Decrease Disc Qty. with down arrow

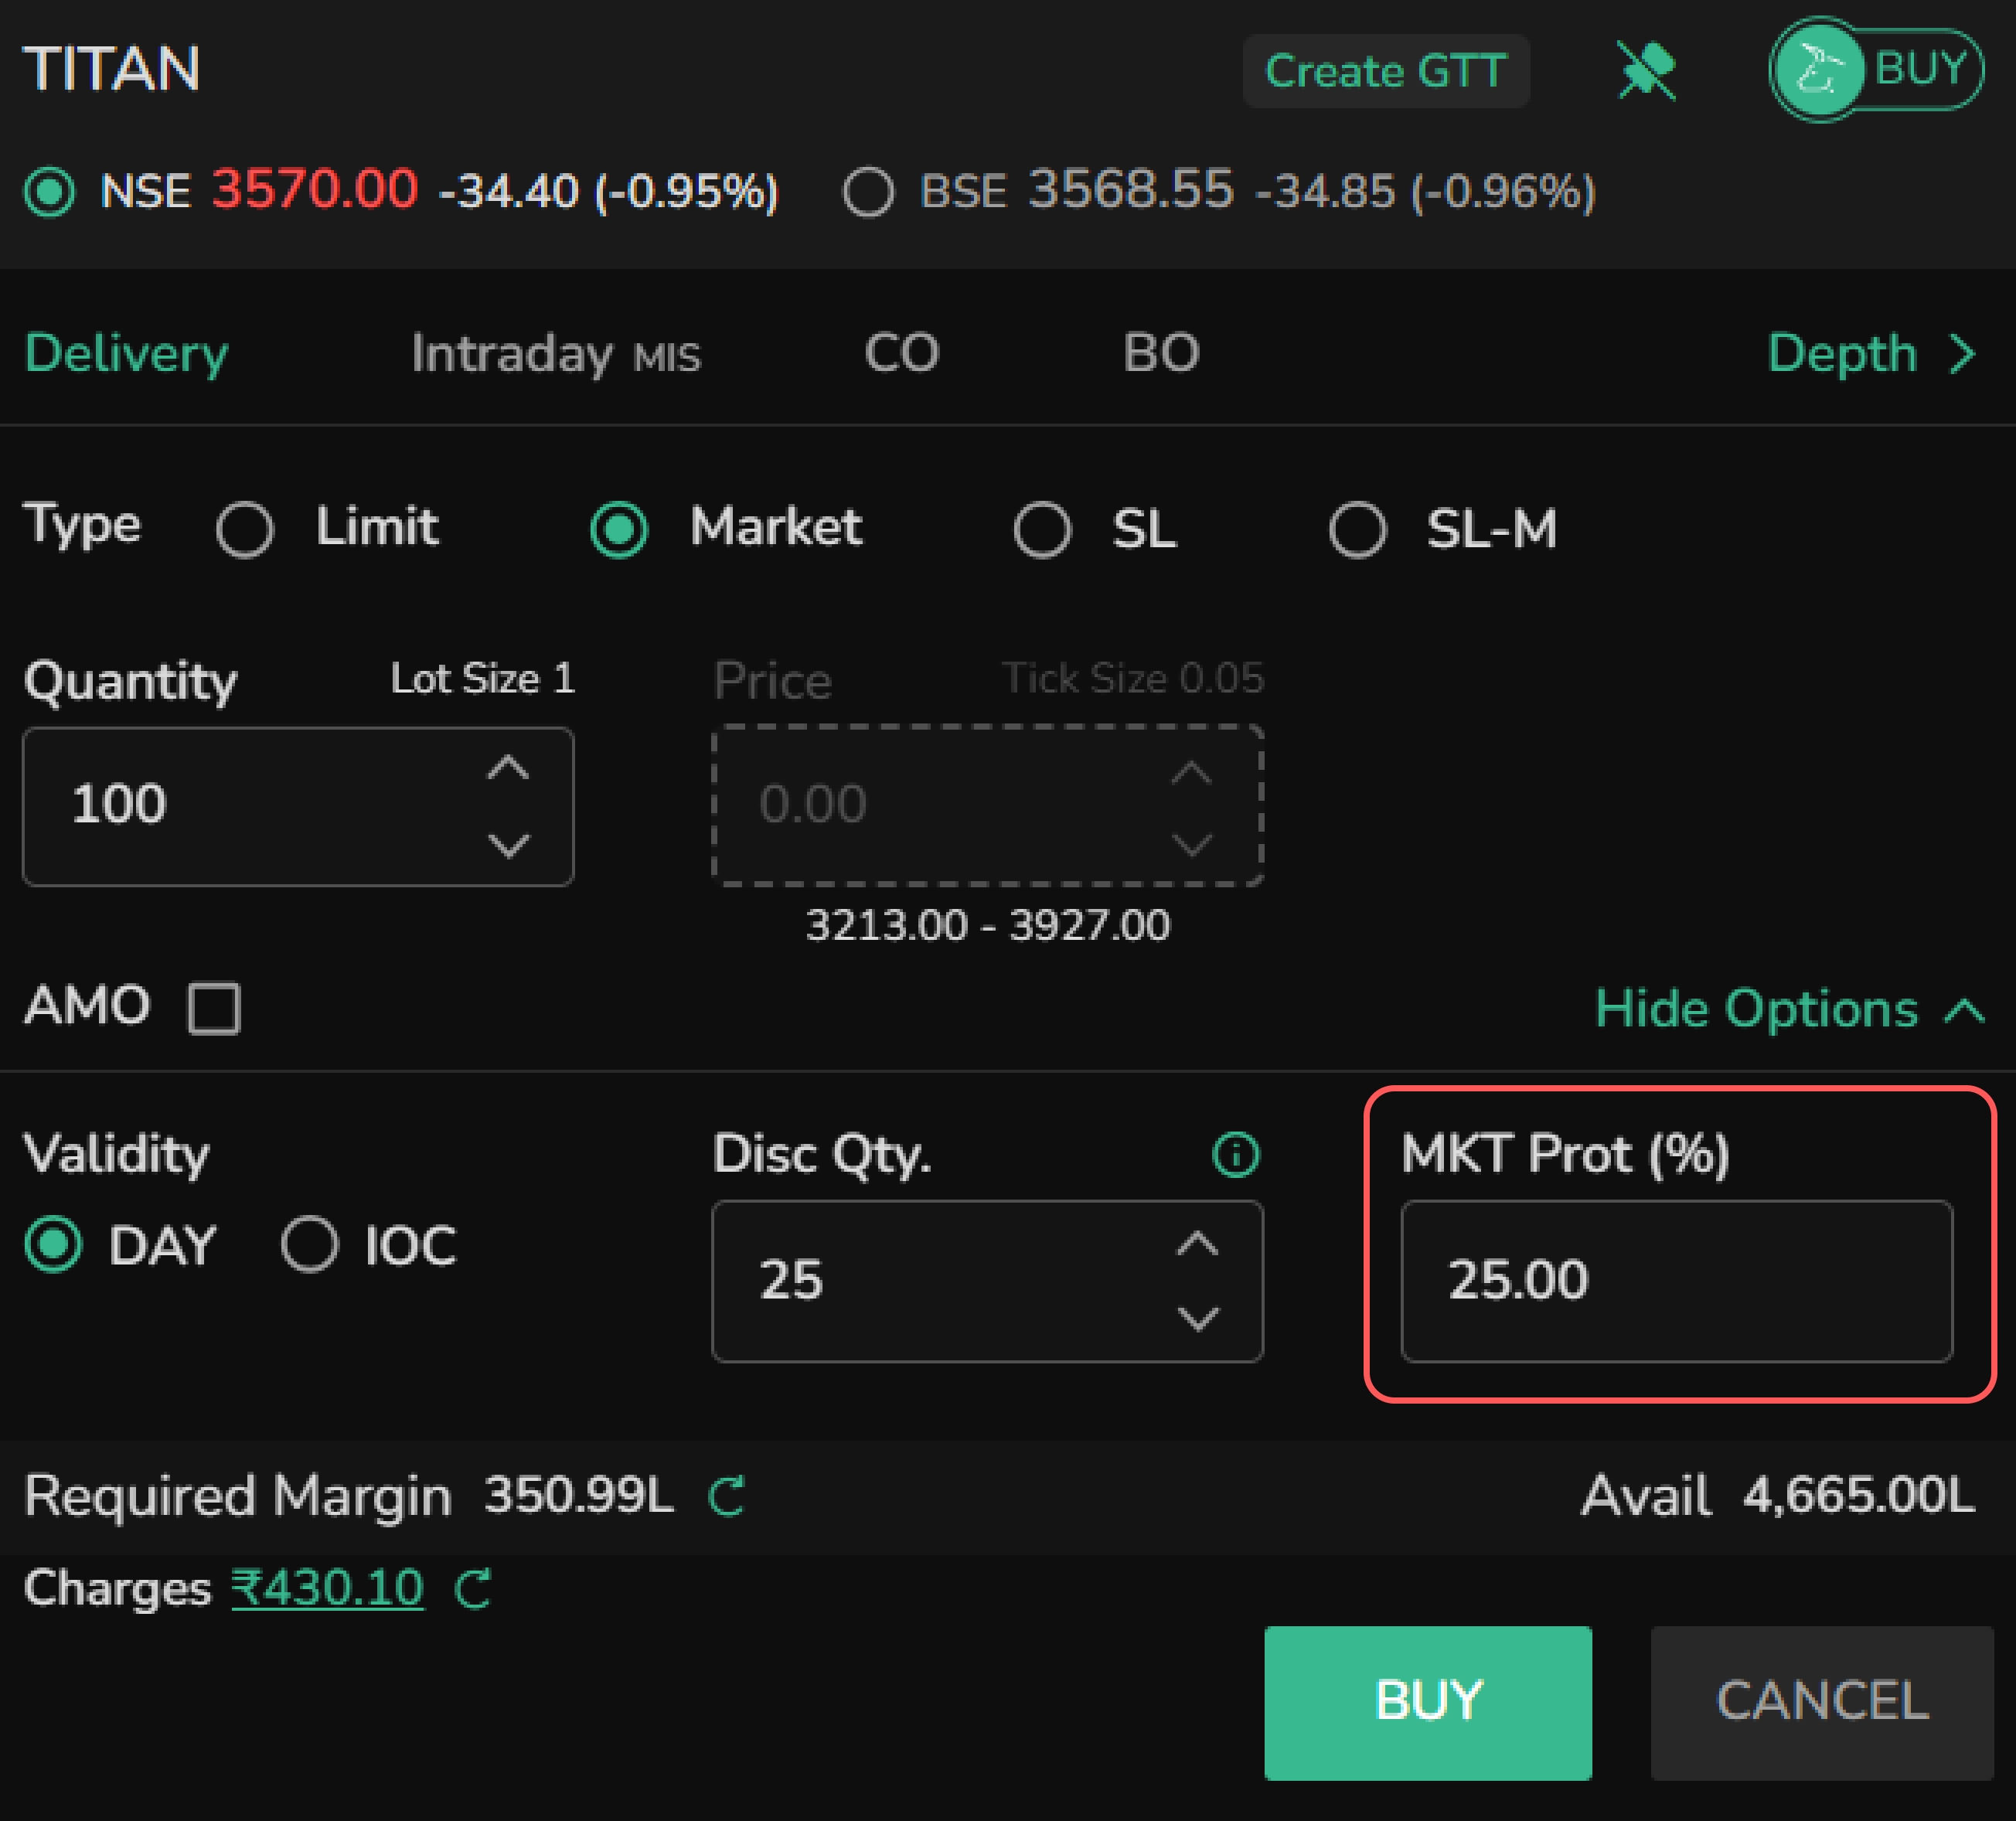click(1197, 1319)
